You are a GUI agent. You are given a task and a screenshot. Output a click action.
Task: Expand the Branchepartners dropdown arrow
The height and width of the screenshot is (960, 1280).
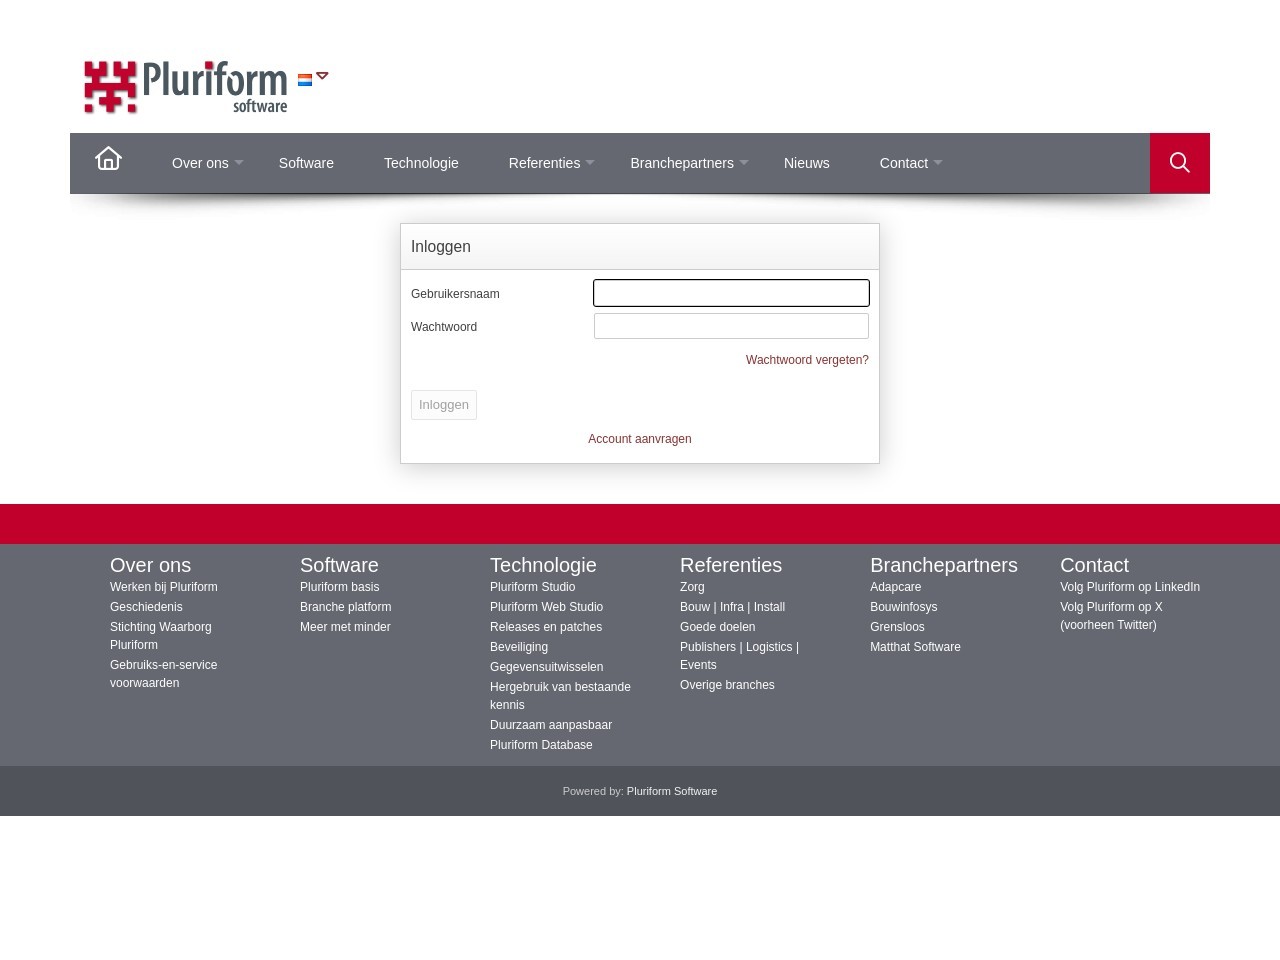click(x=744, y=163)
